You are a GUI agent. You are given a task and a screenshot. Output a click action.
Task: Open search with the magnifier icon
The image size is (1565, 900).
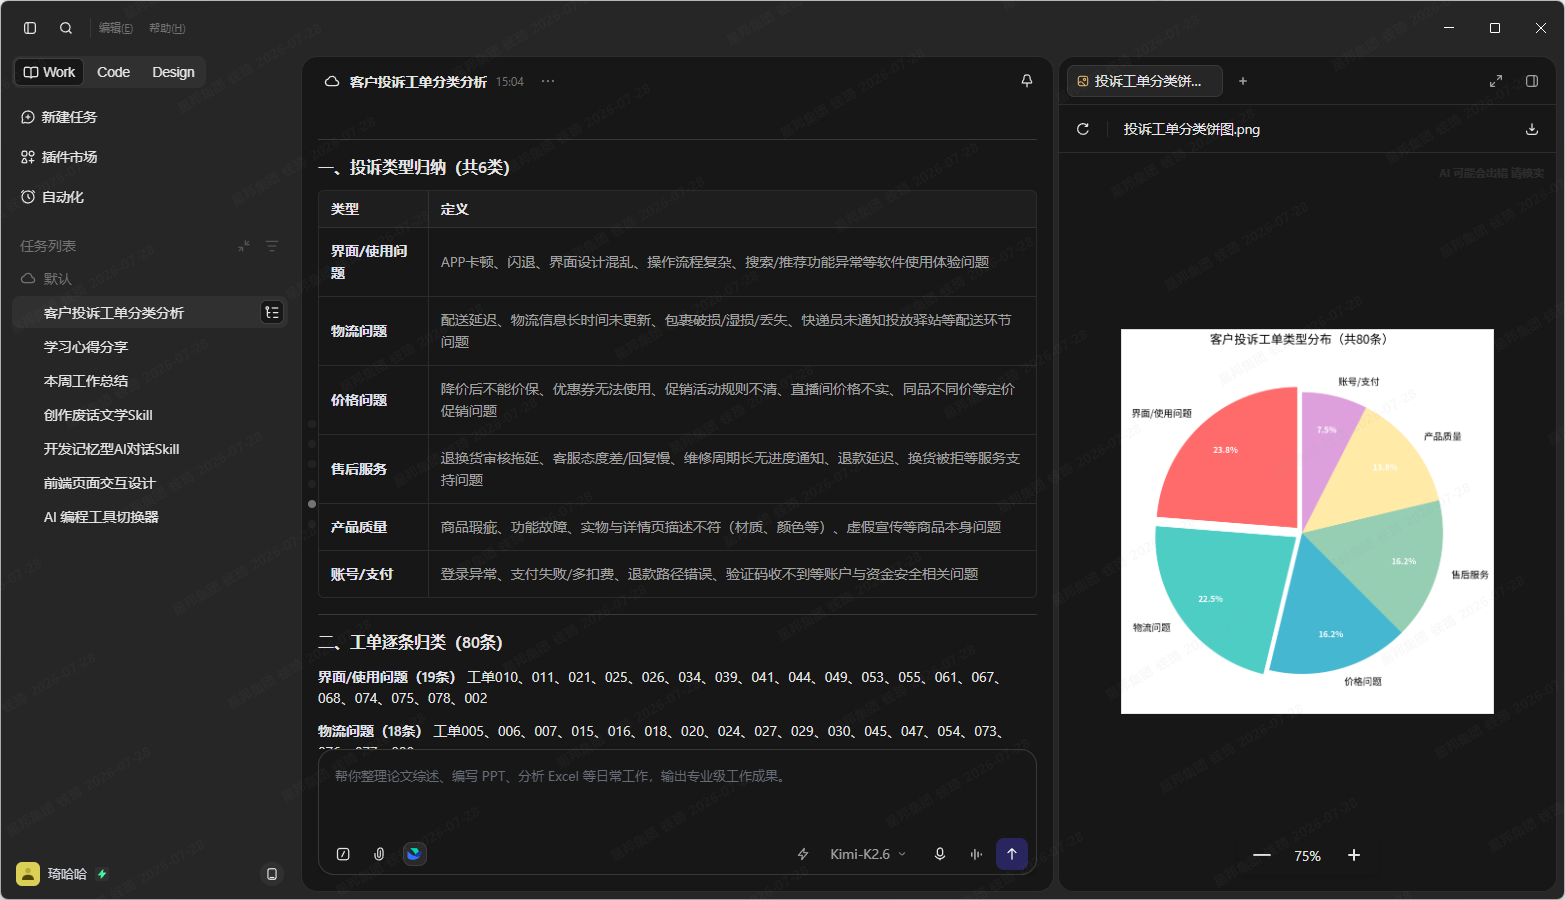66,28
